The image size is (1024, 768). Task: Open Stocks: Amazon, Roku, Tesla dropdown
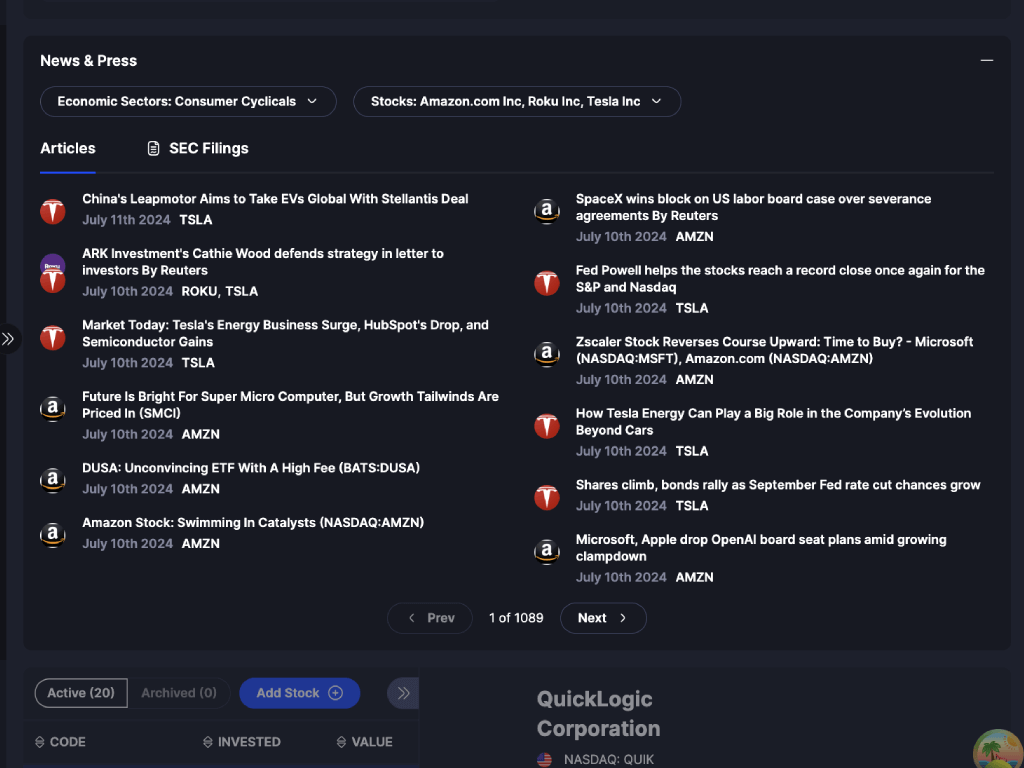tap(517, 101)
